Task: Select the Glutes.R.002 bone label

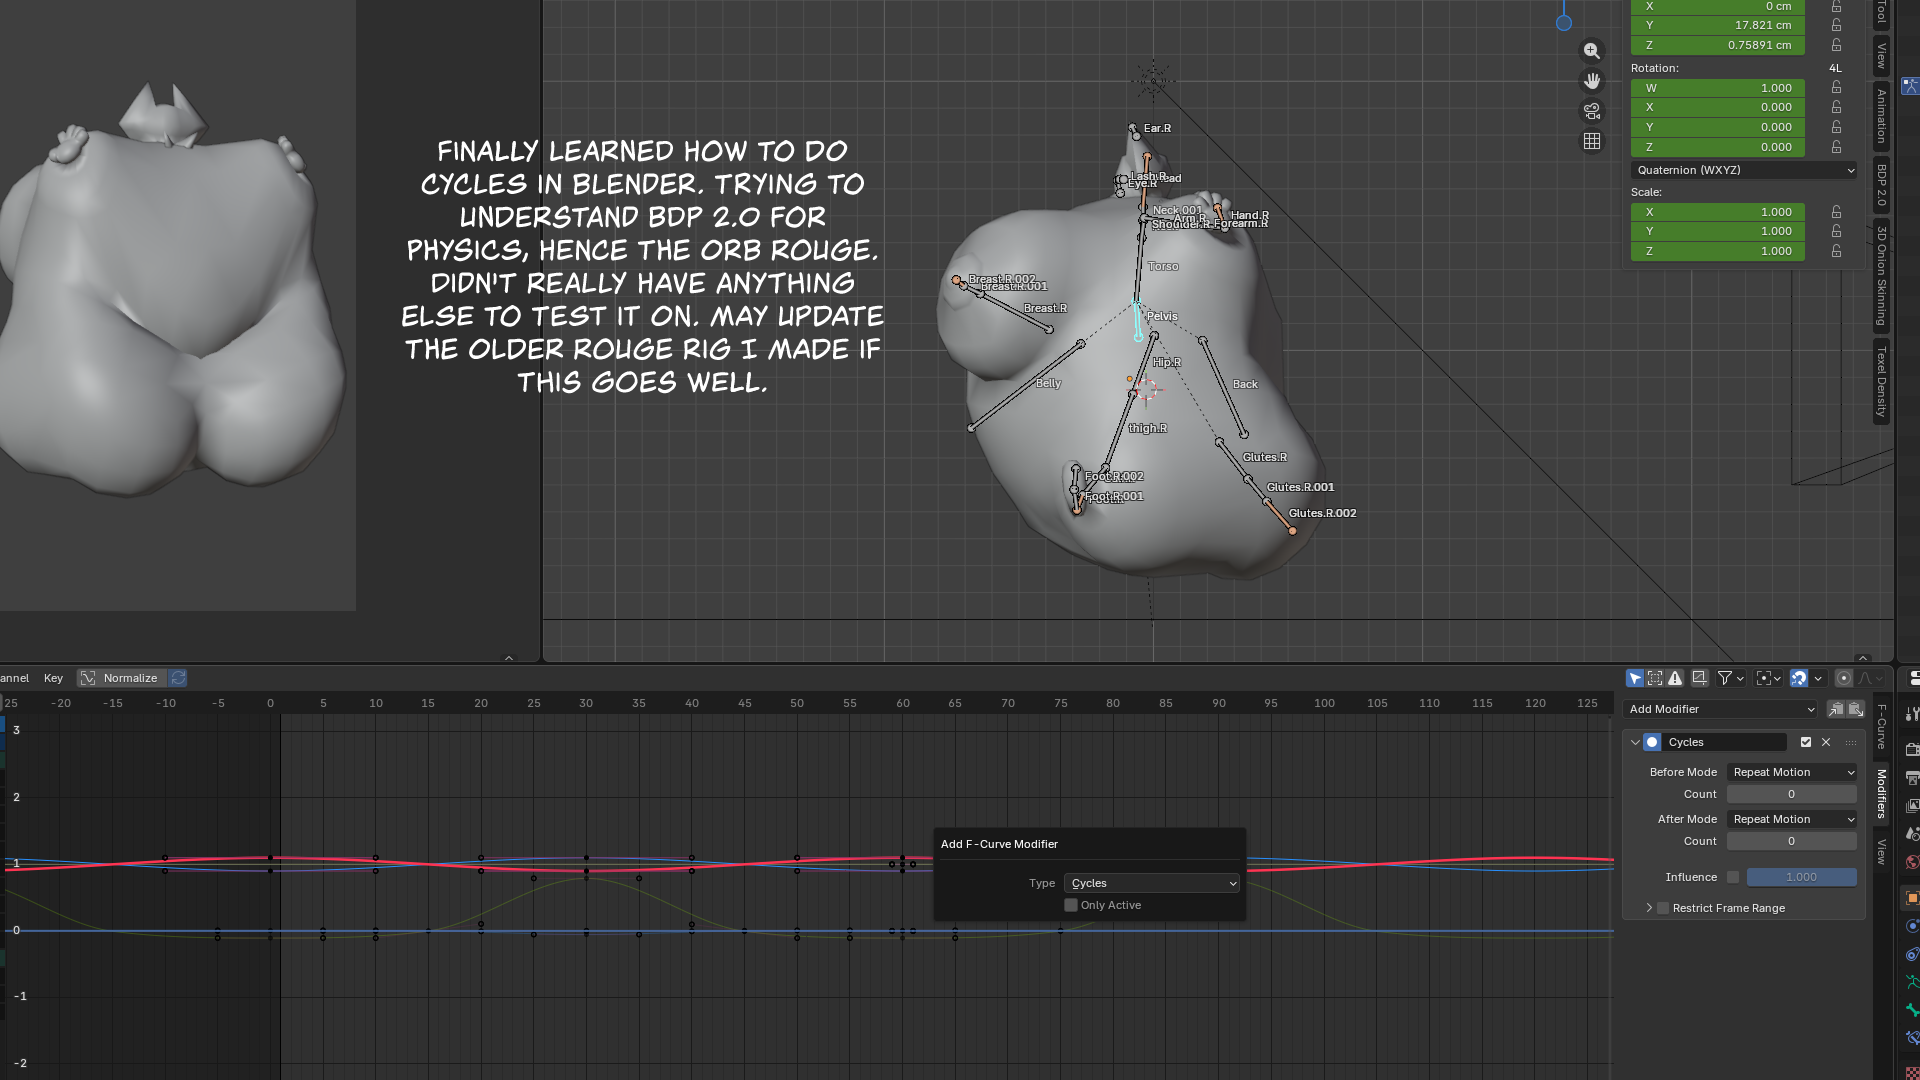Action: (1322, 513)
